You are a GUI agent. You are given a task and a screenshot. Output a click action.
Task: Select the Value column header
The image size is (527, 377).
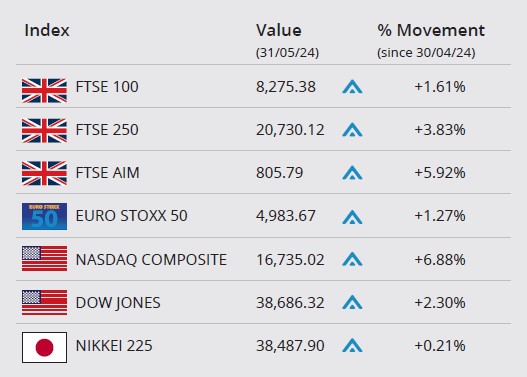[x=279, y=31]
